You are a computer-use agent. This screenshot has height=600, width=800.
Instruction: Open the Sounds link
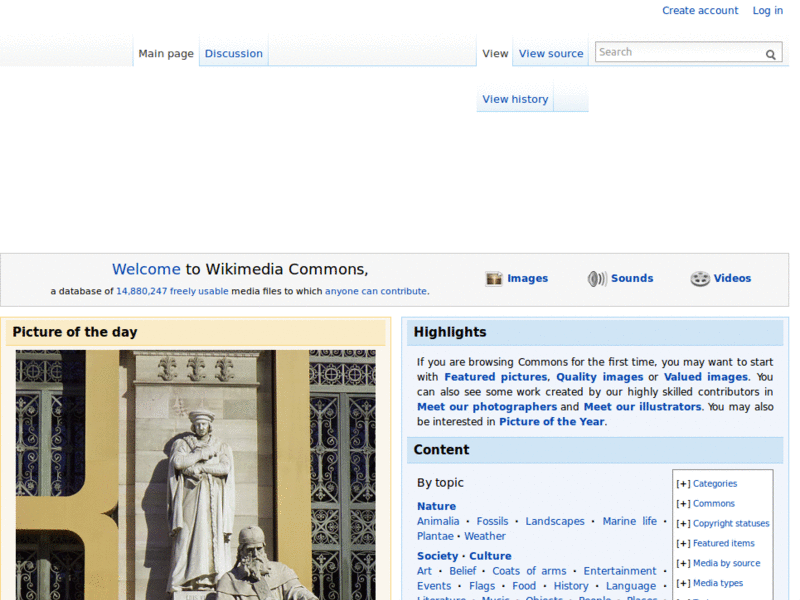pos(632,278)
